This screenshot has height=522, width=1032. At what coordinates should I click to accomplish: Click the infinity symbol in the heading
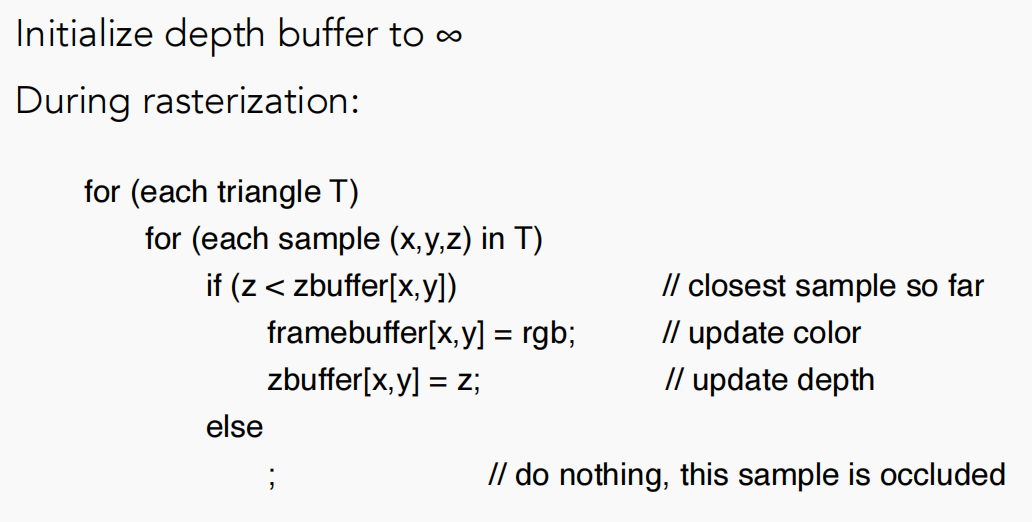pos(449,36)
